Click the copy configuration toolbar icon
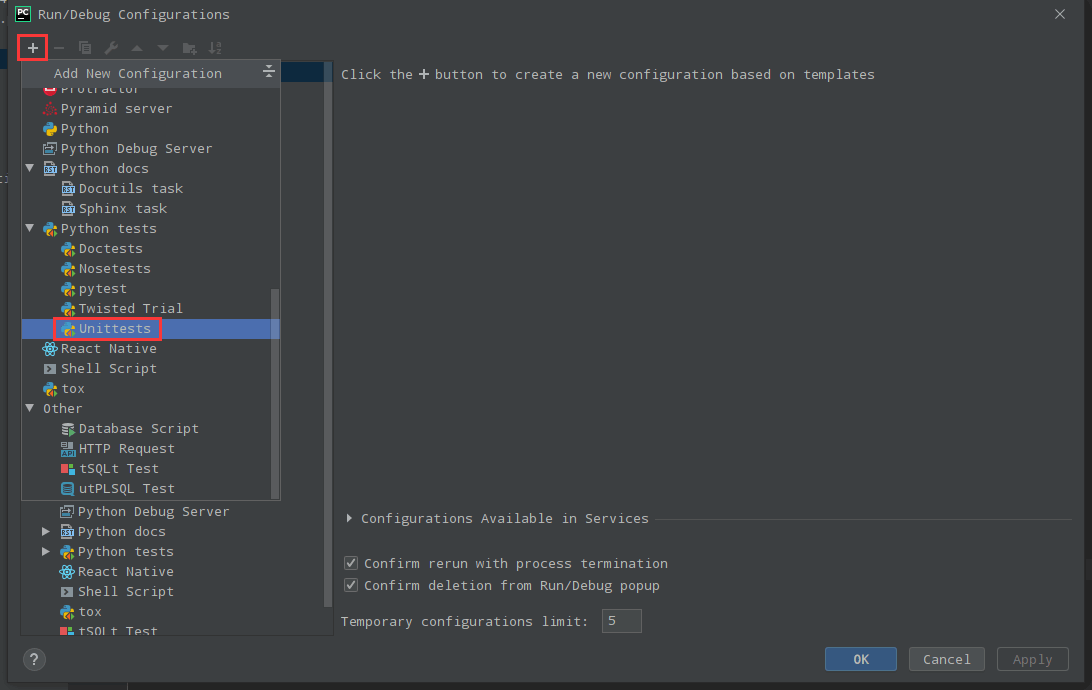This screenshot has width=1092, height=690. [x=85, y=48]
